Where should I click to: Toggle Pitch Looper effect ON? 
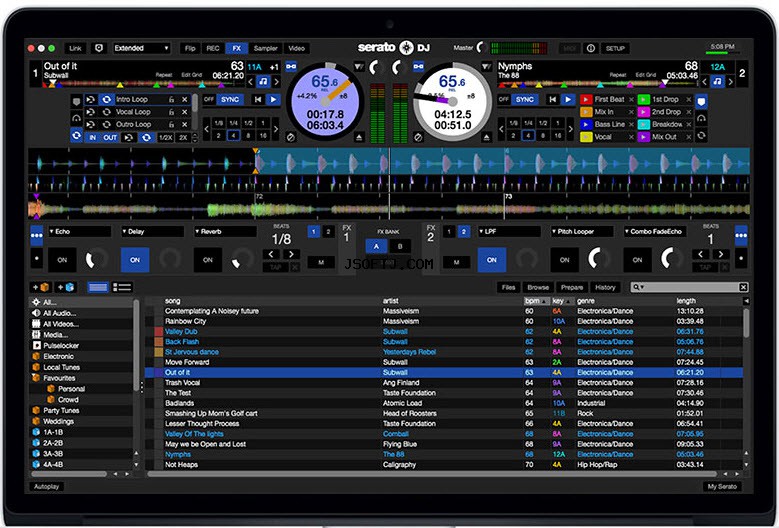click(564, 260)
